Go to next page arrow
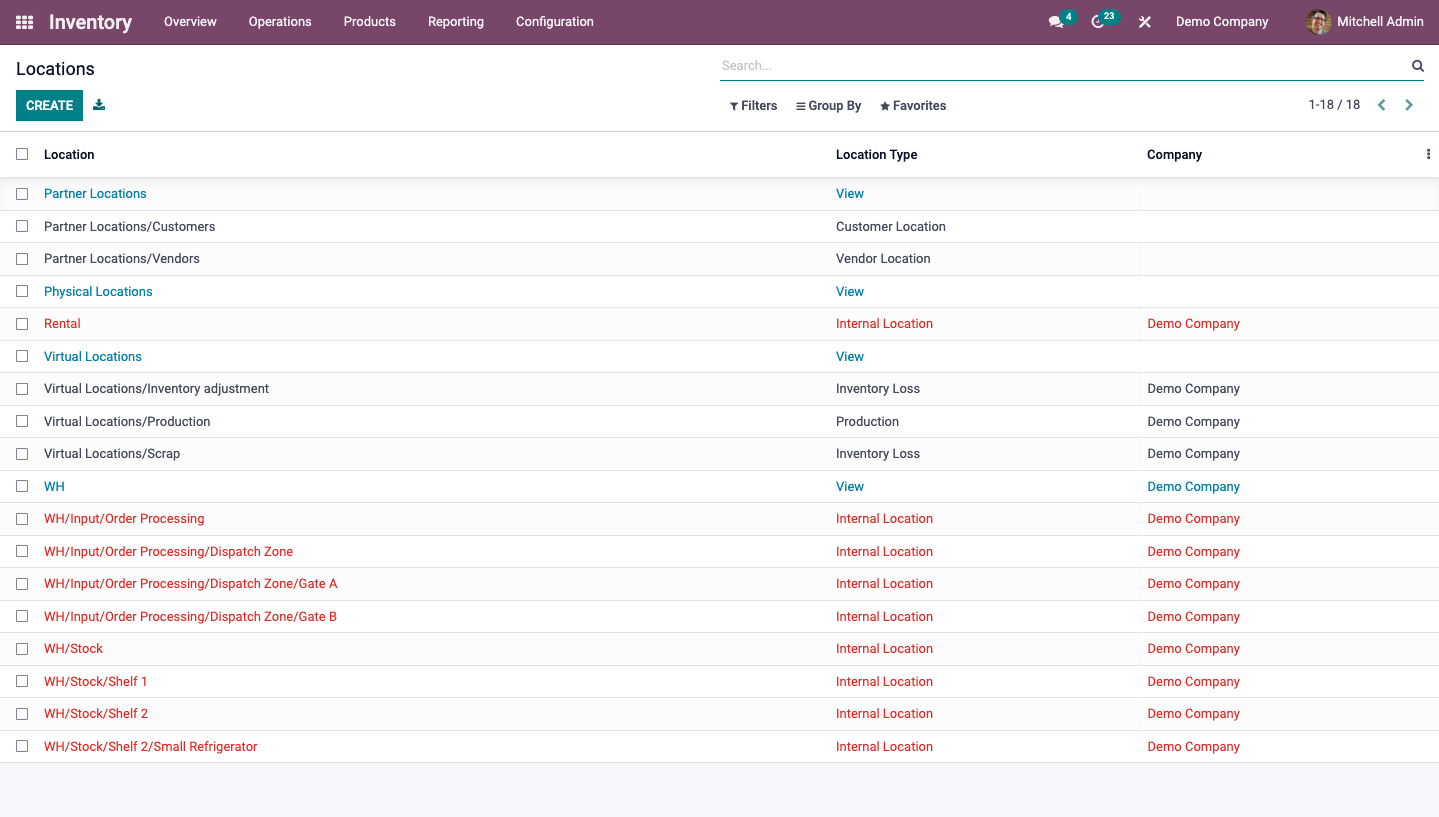The height and width of the screenshot is (817, 1439). 1409,105
